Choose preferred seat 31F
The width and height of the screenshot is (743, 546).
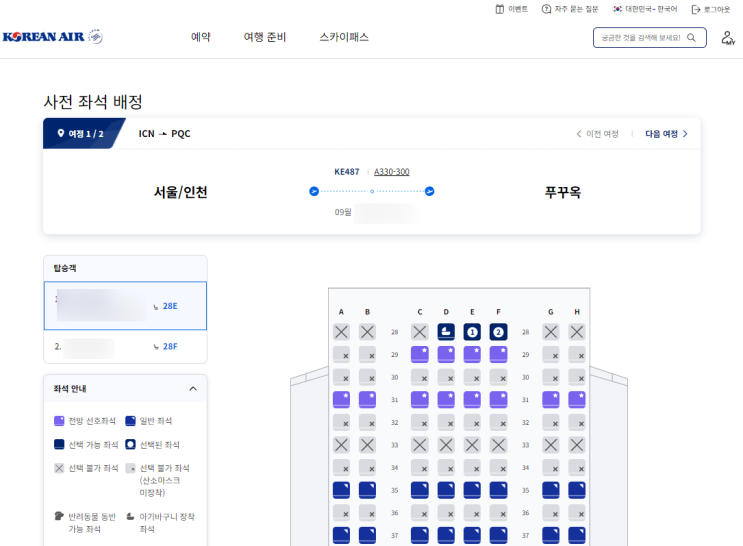(498, 400)
